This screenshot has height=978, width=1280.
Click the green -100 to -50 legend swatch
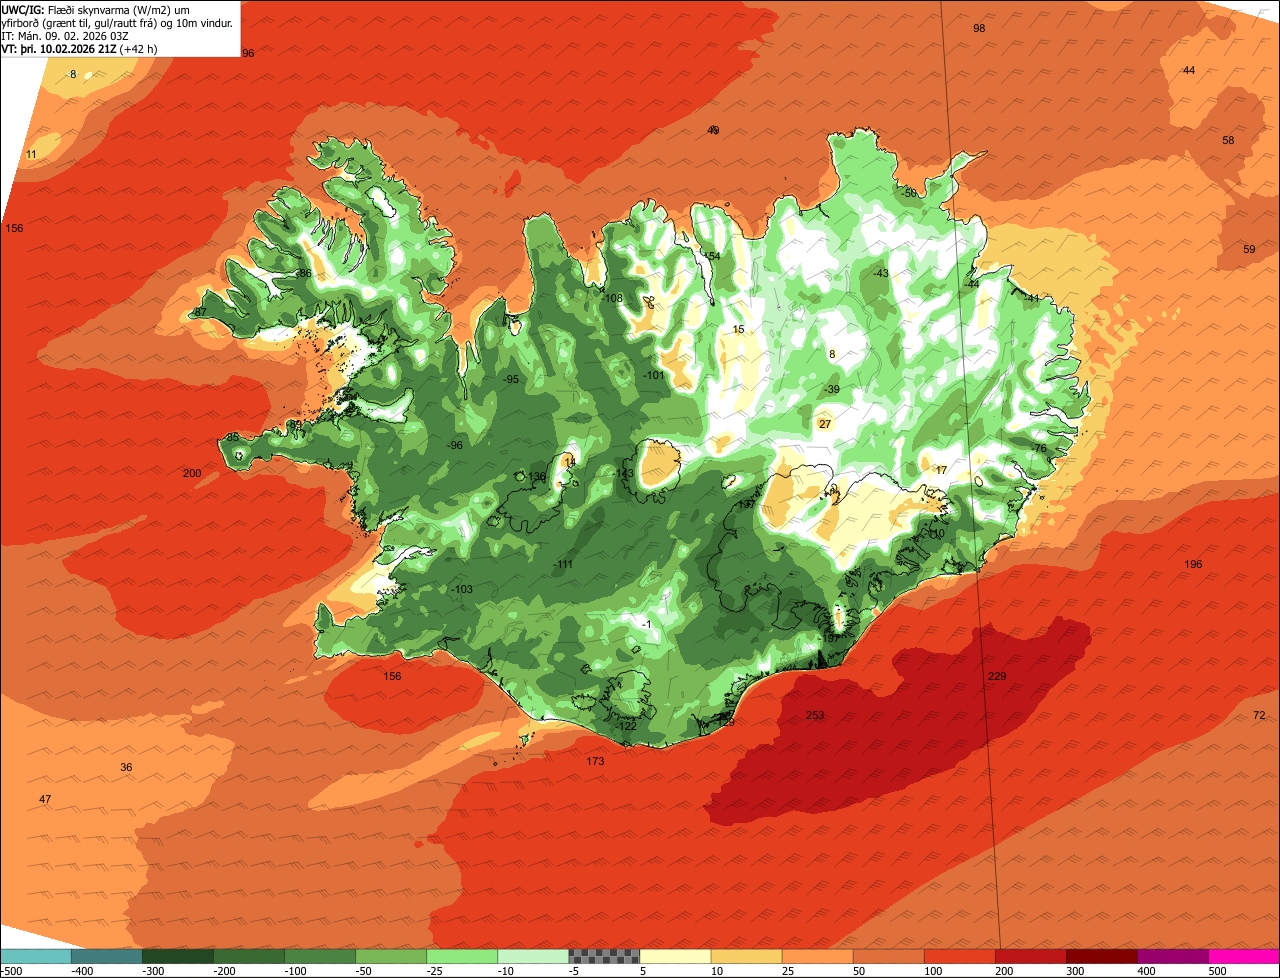[320, 956]
